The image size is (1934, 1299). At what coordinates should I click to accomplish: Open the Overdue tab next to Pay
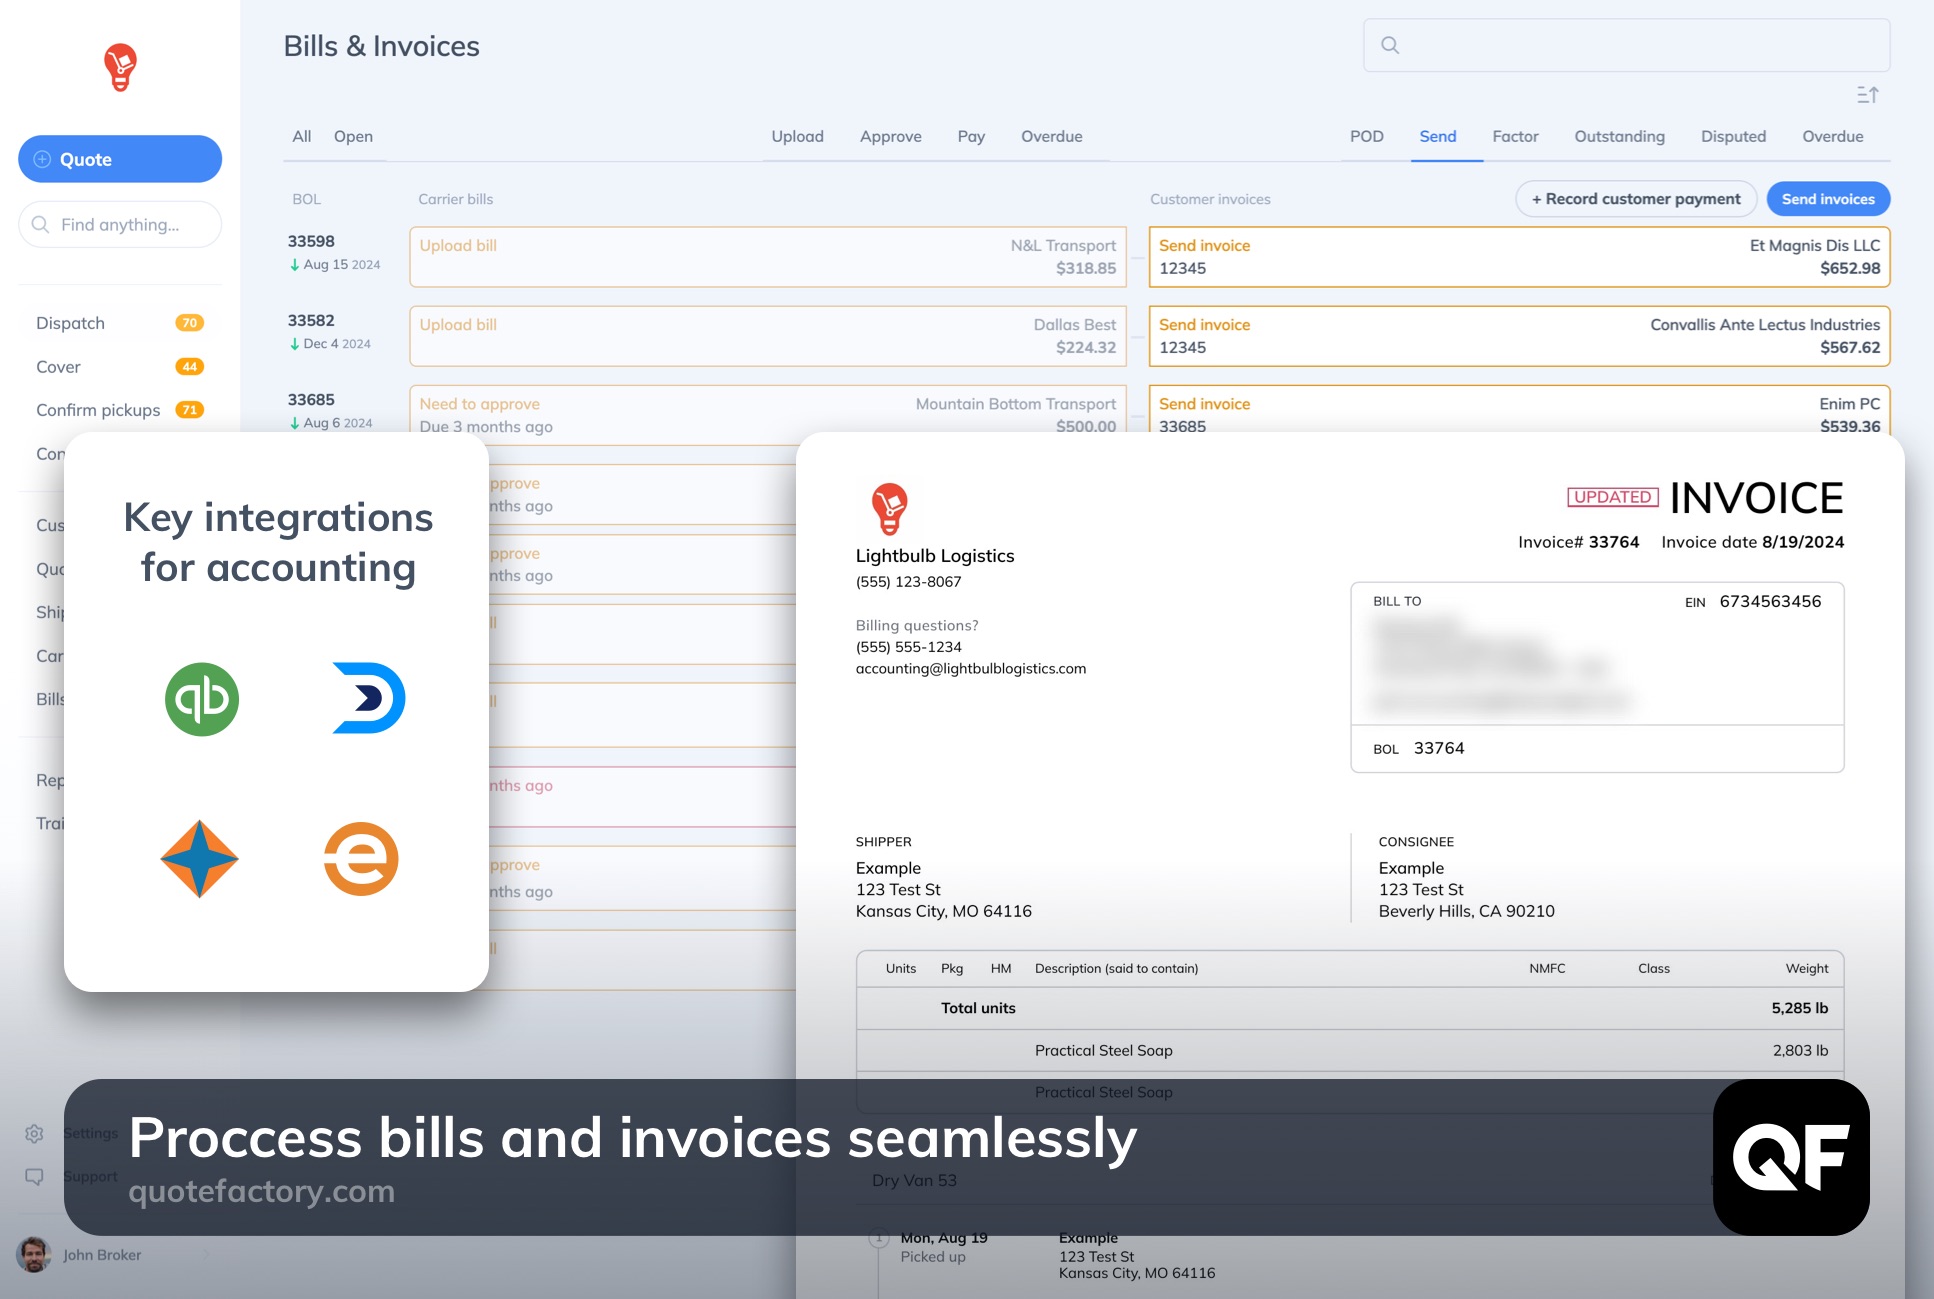[x=1052, y=136]
